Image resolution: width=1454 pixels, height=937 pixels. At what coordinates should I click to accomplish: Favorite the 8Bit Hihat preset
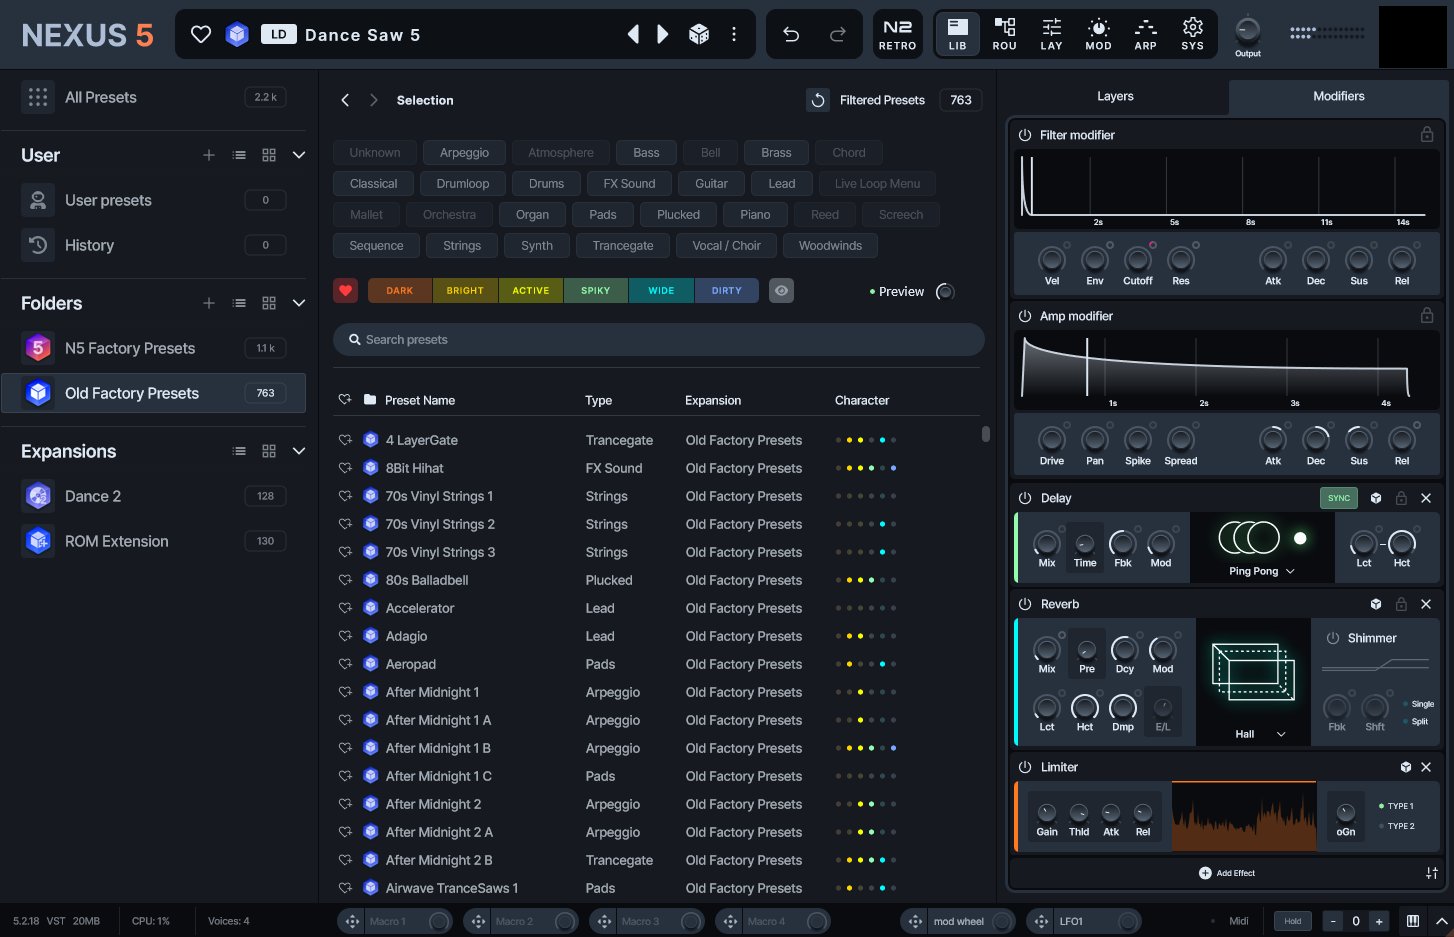pos(345,468)
